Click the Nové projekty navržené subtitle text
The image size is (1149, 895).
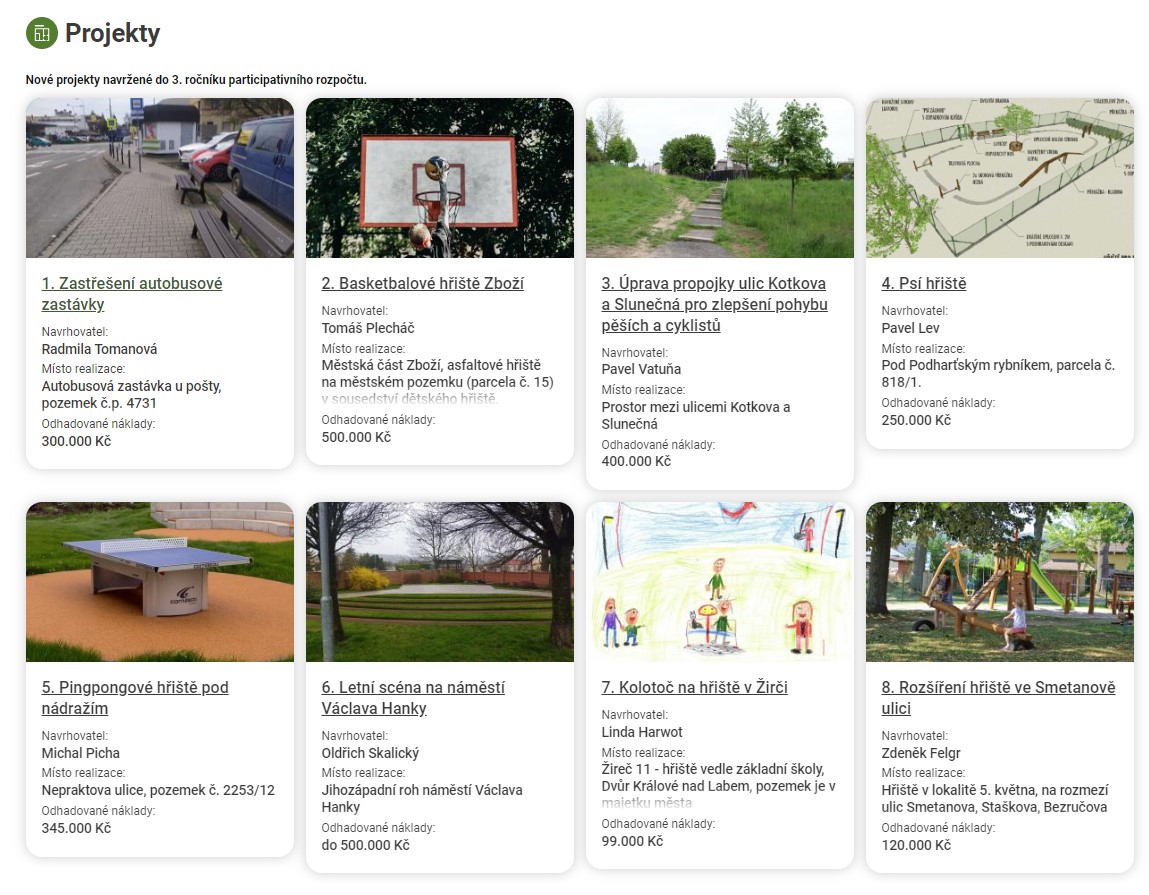[x=196, y=79]
